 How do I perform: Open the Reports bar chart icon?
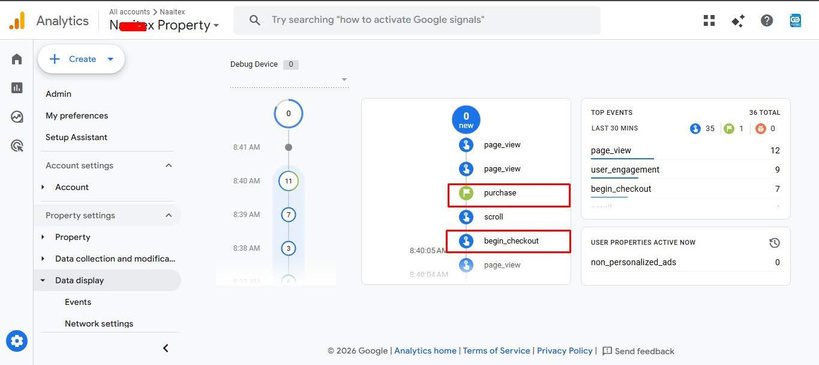17,88
